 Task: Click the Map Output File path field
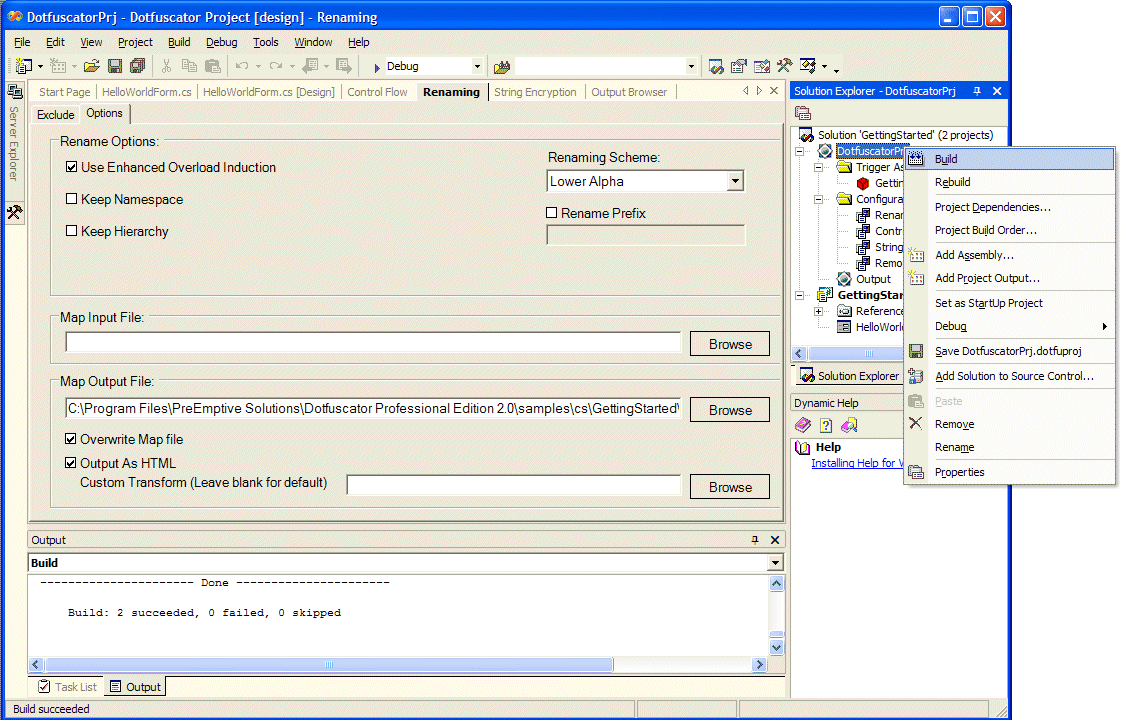click(x=373, y=409)
